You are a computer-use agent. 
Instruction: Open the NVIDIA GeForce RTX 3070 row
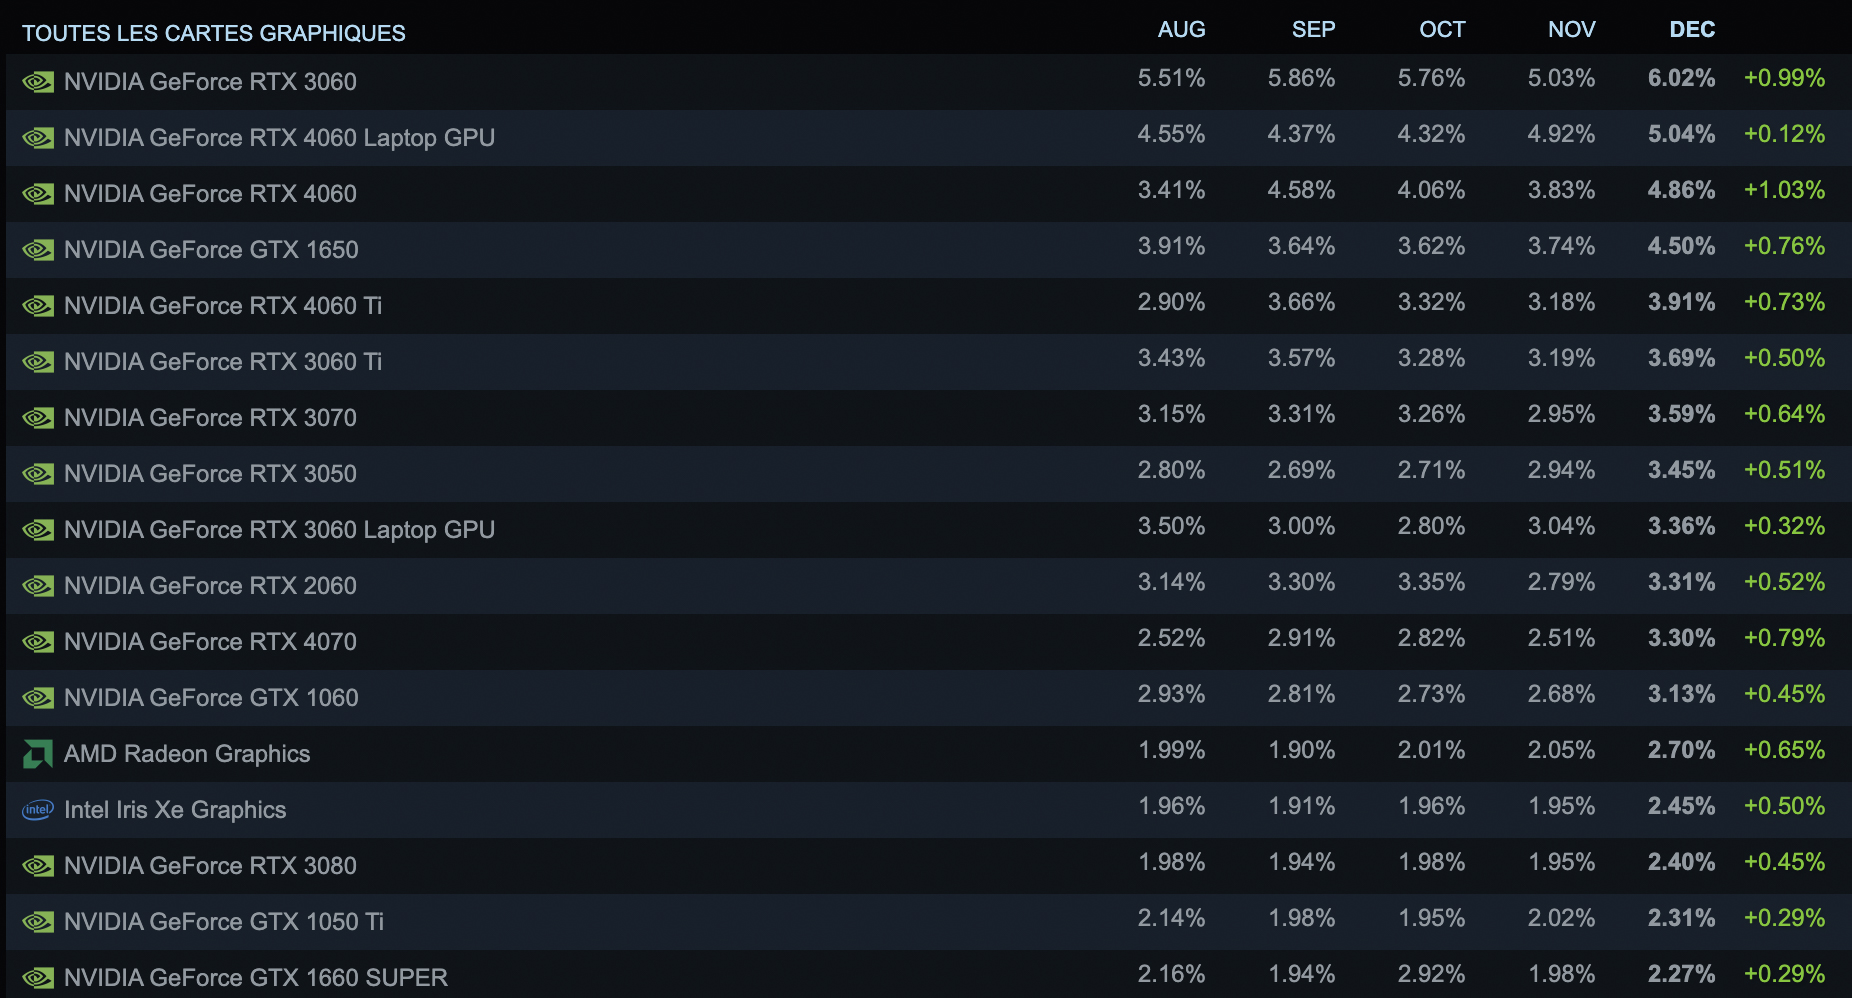[929, 417]
